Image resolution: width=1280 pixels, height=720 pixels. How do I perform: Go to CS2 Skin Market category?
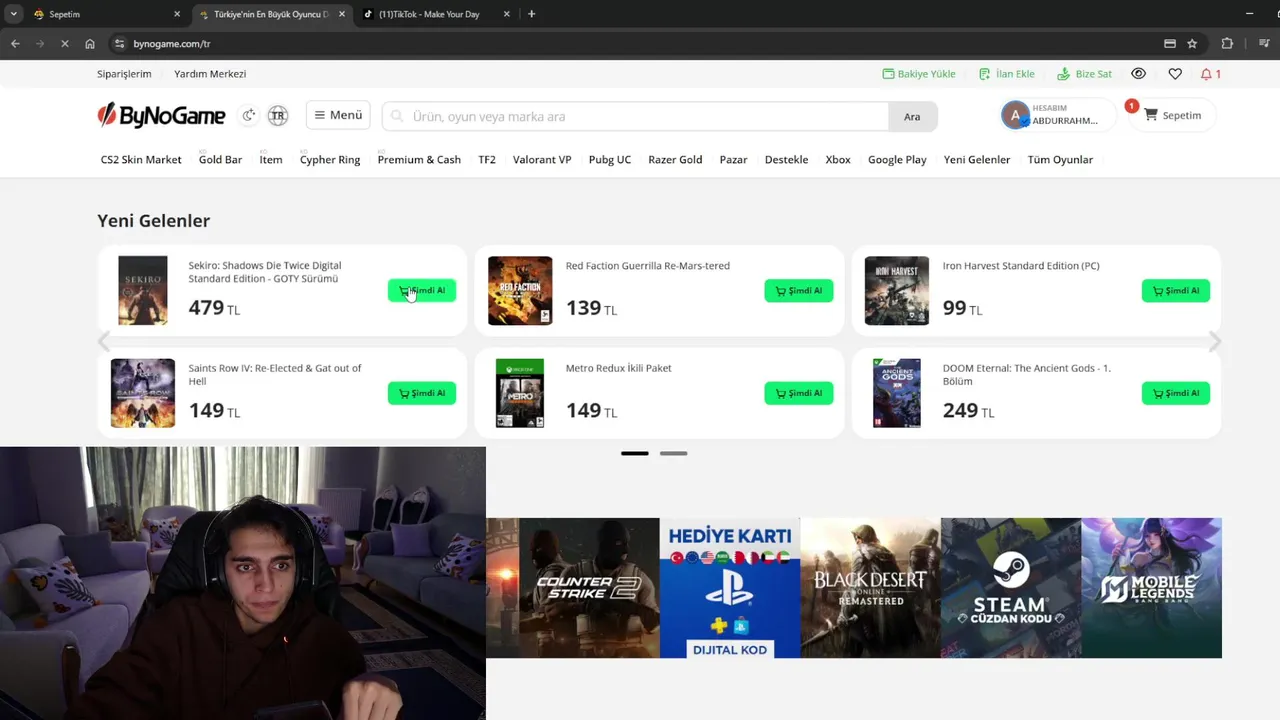tap(141, 160)
